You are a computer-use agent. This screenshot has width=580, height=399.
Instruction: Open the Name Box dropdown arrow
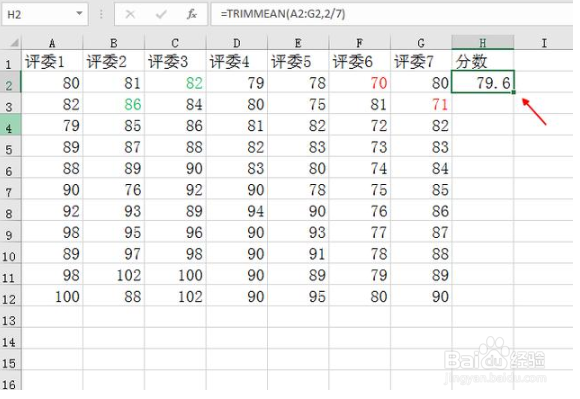79,14
